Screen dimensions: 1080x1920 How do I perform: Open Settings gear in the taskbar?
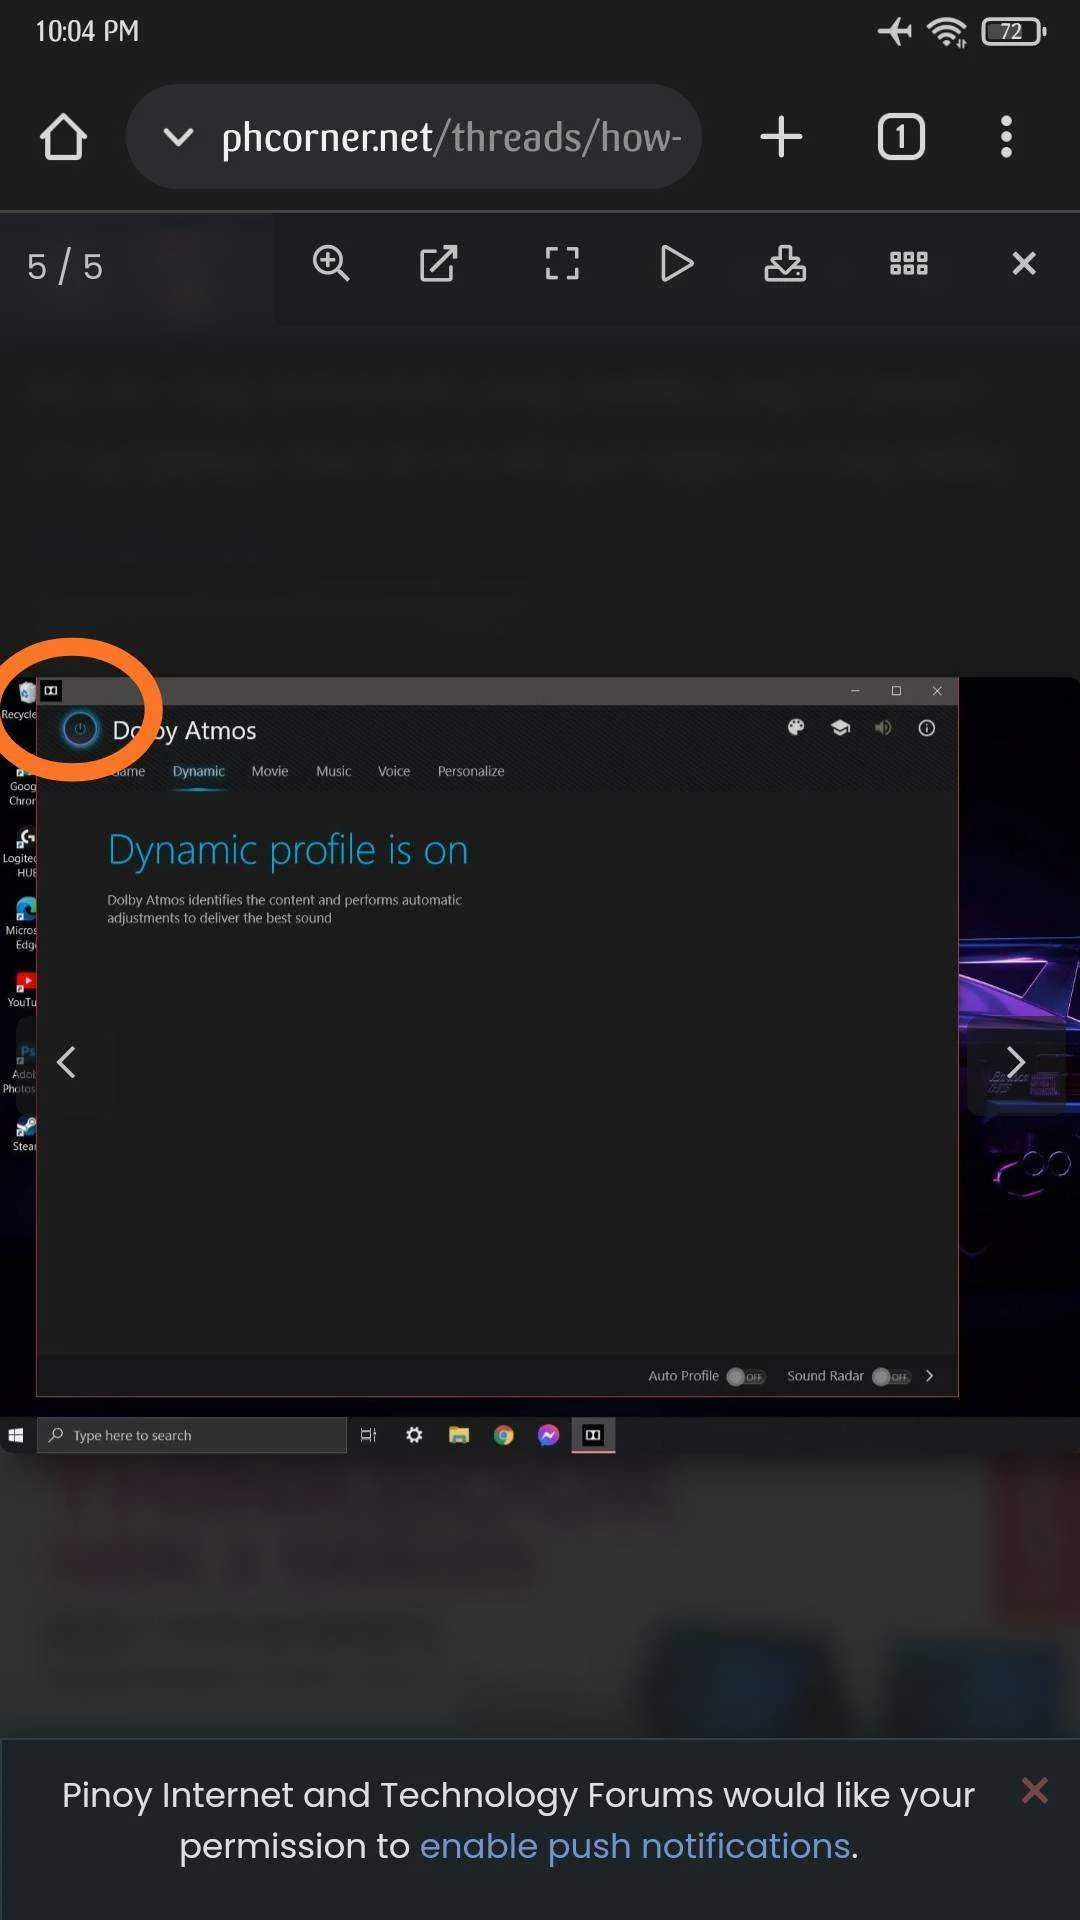point(414,1435)
